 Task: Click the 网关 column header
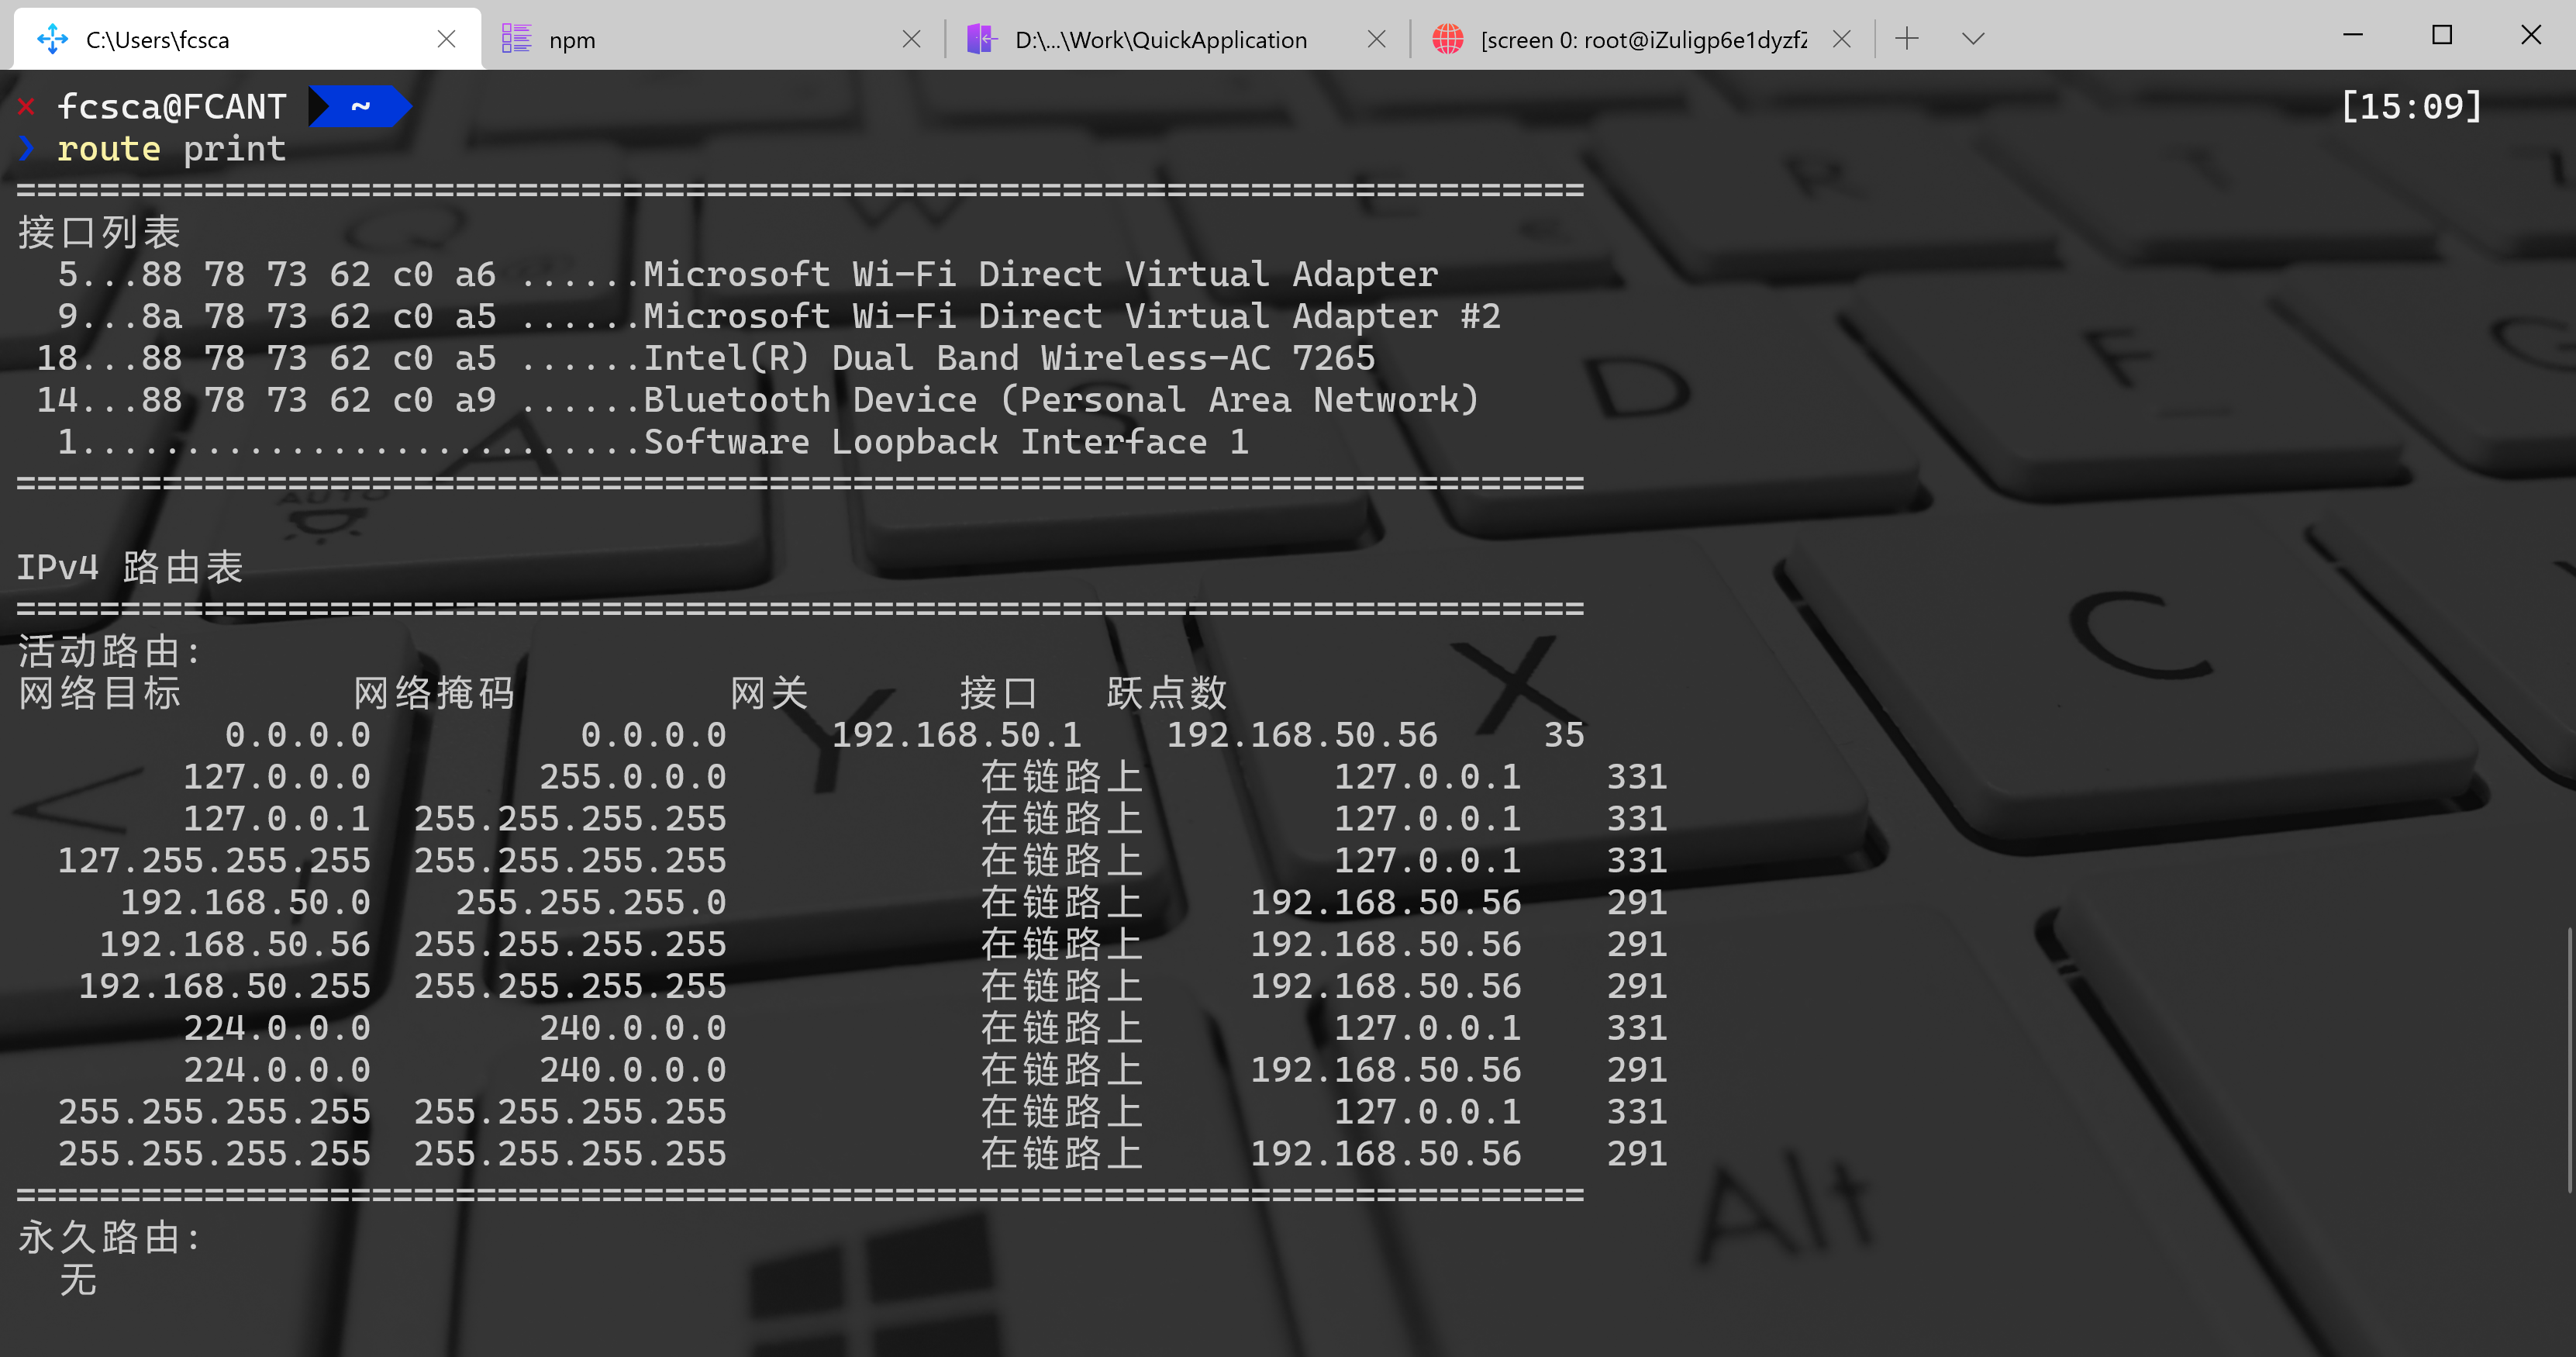coord(769,694)
